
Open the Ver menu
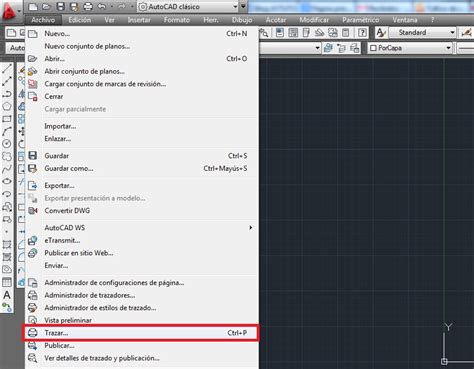tap(109, 20)
